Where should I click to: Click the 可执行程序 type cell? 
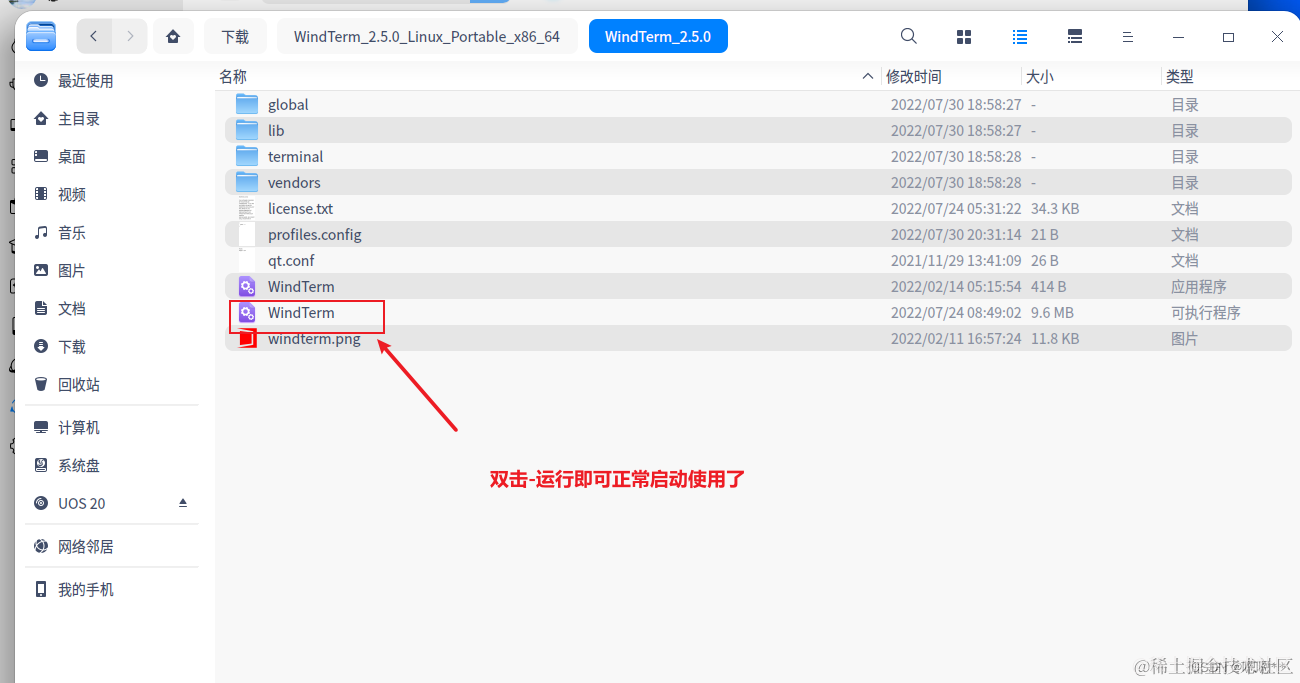point(1206,313)
